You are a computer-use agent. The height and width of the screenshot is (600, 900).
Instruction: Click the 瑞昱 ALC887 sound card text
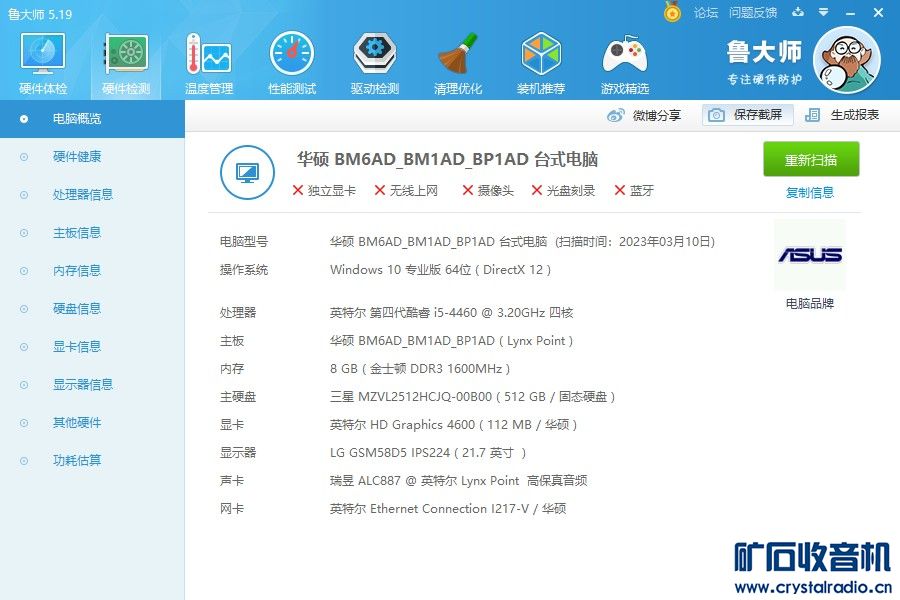(x=458, y=481)
